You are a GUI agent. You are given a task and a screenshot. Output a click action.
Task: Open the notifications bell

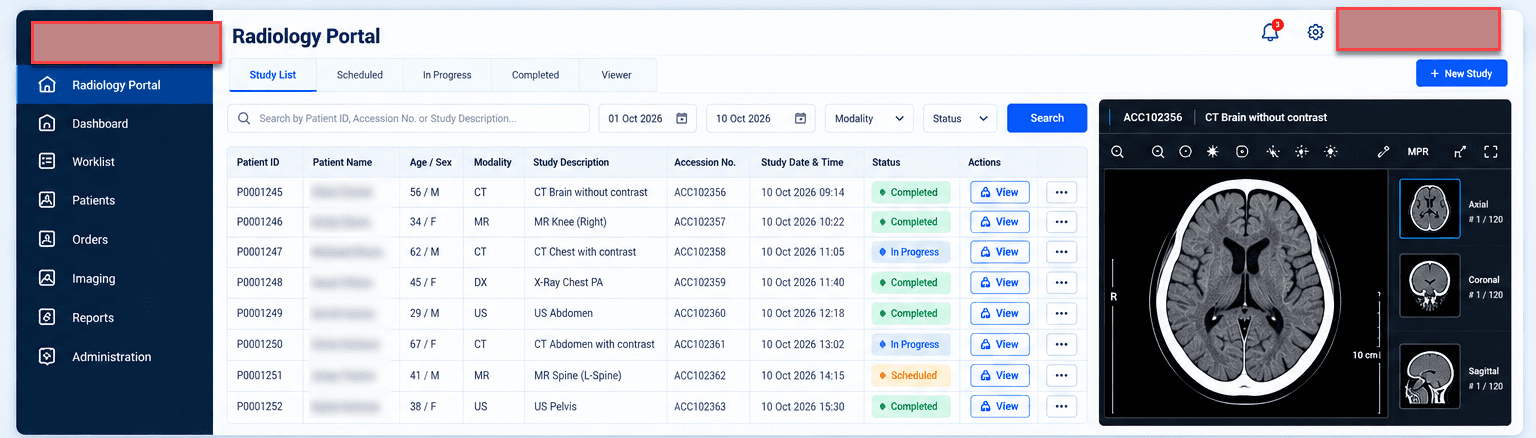pyautogui.click(x=1270, y=32)
